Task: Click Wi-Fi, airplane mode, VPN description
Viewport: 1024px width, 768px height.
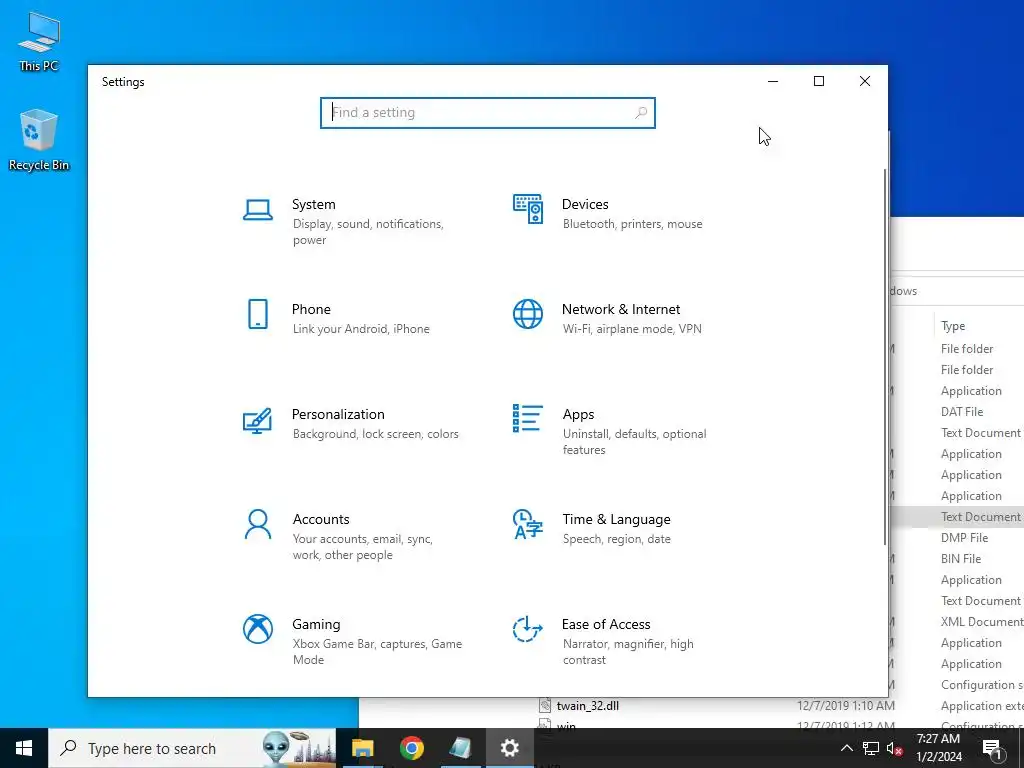Action: pos(632,329)
